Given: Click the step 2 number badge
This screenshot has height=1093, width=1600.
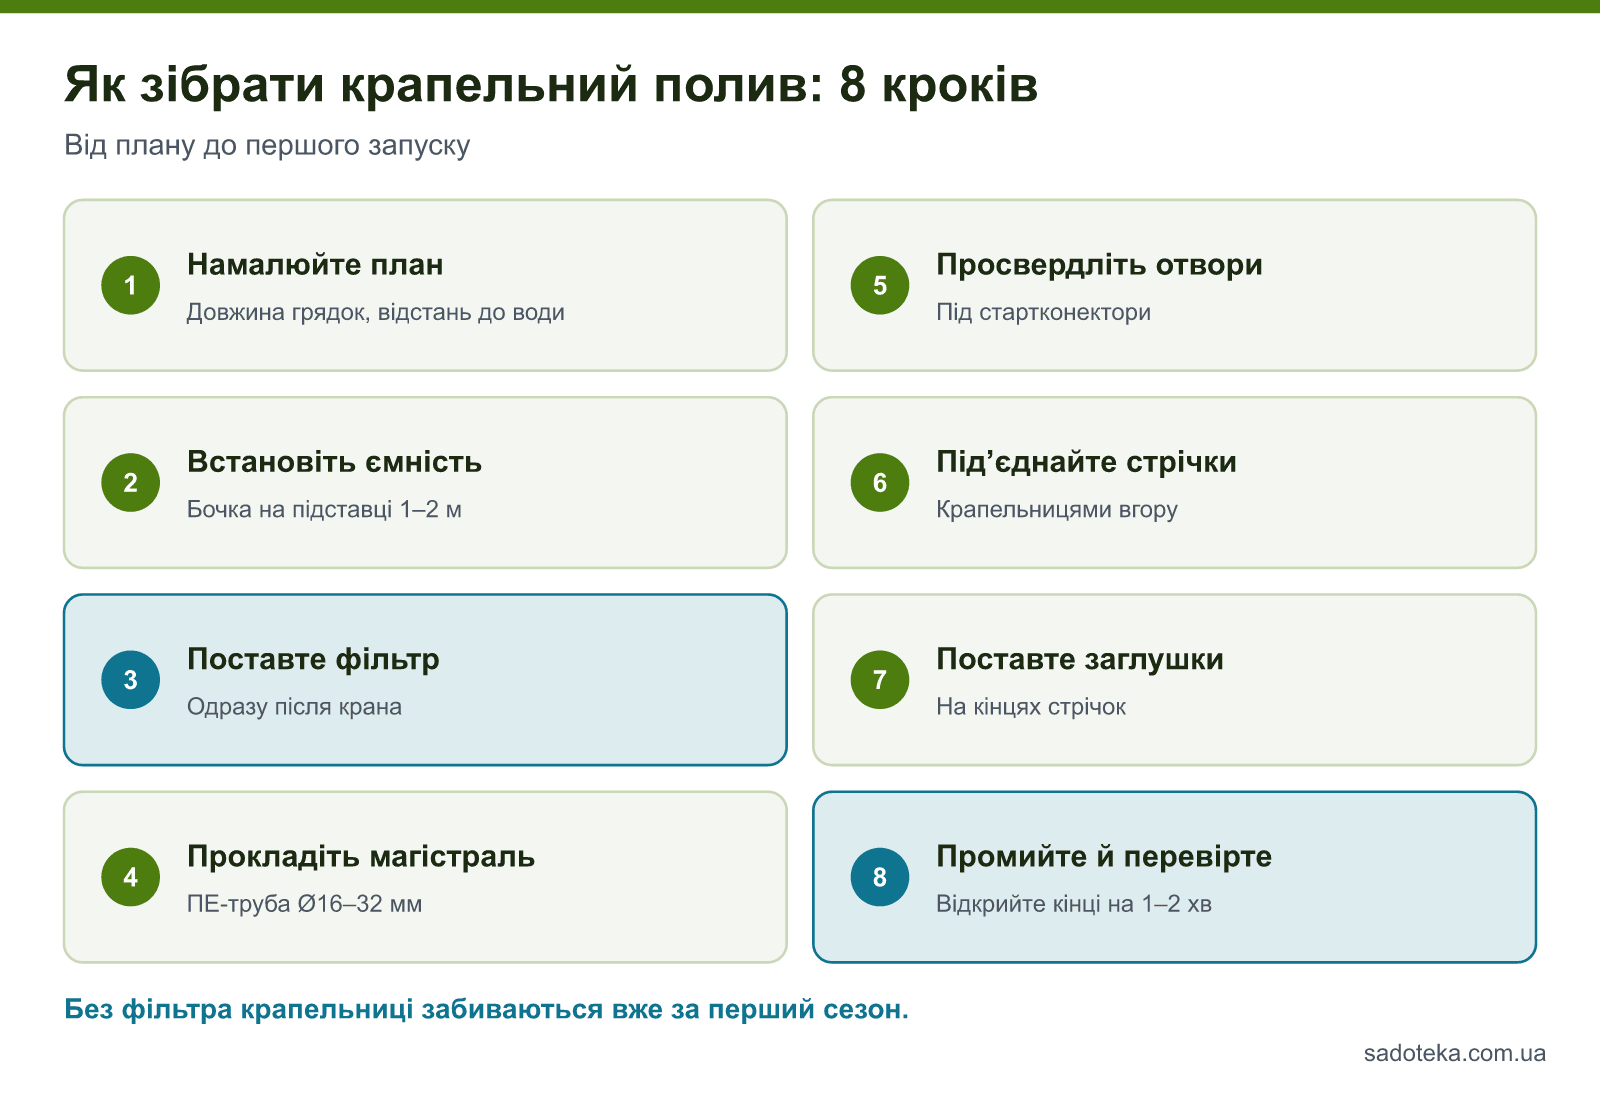Looking at the screenshot, I should coord(131,482).
